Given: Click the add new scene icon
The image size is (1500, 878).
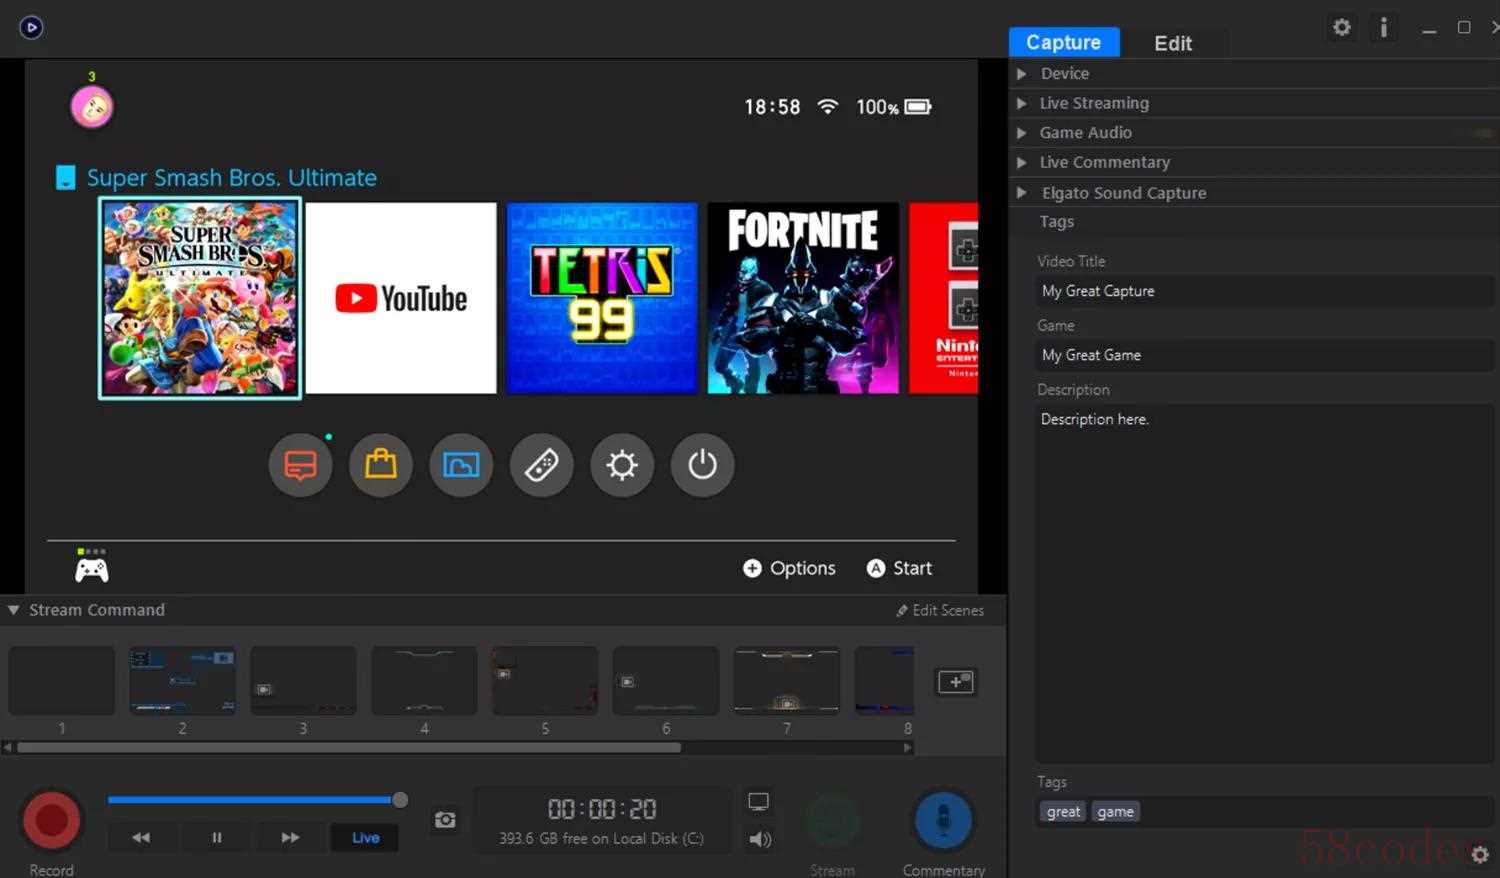Looking at the screenshot, I should [x=955, y=682].
